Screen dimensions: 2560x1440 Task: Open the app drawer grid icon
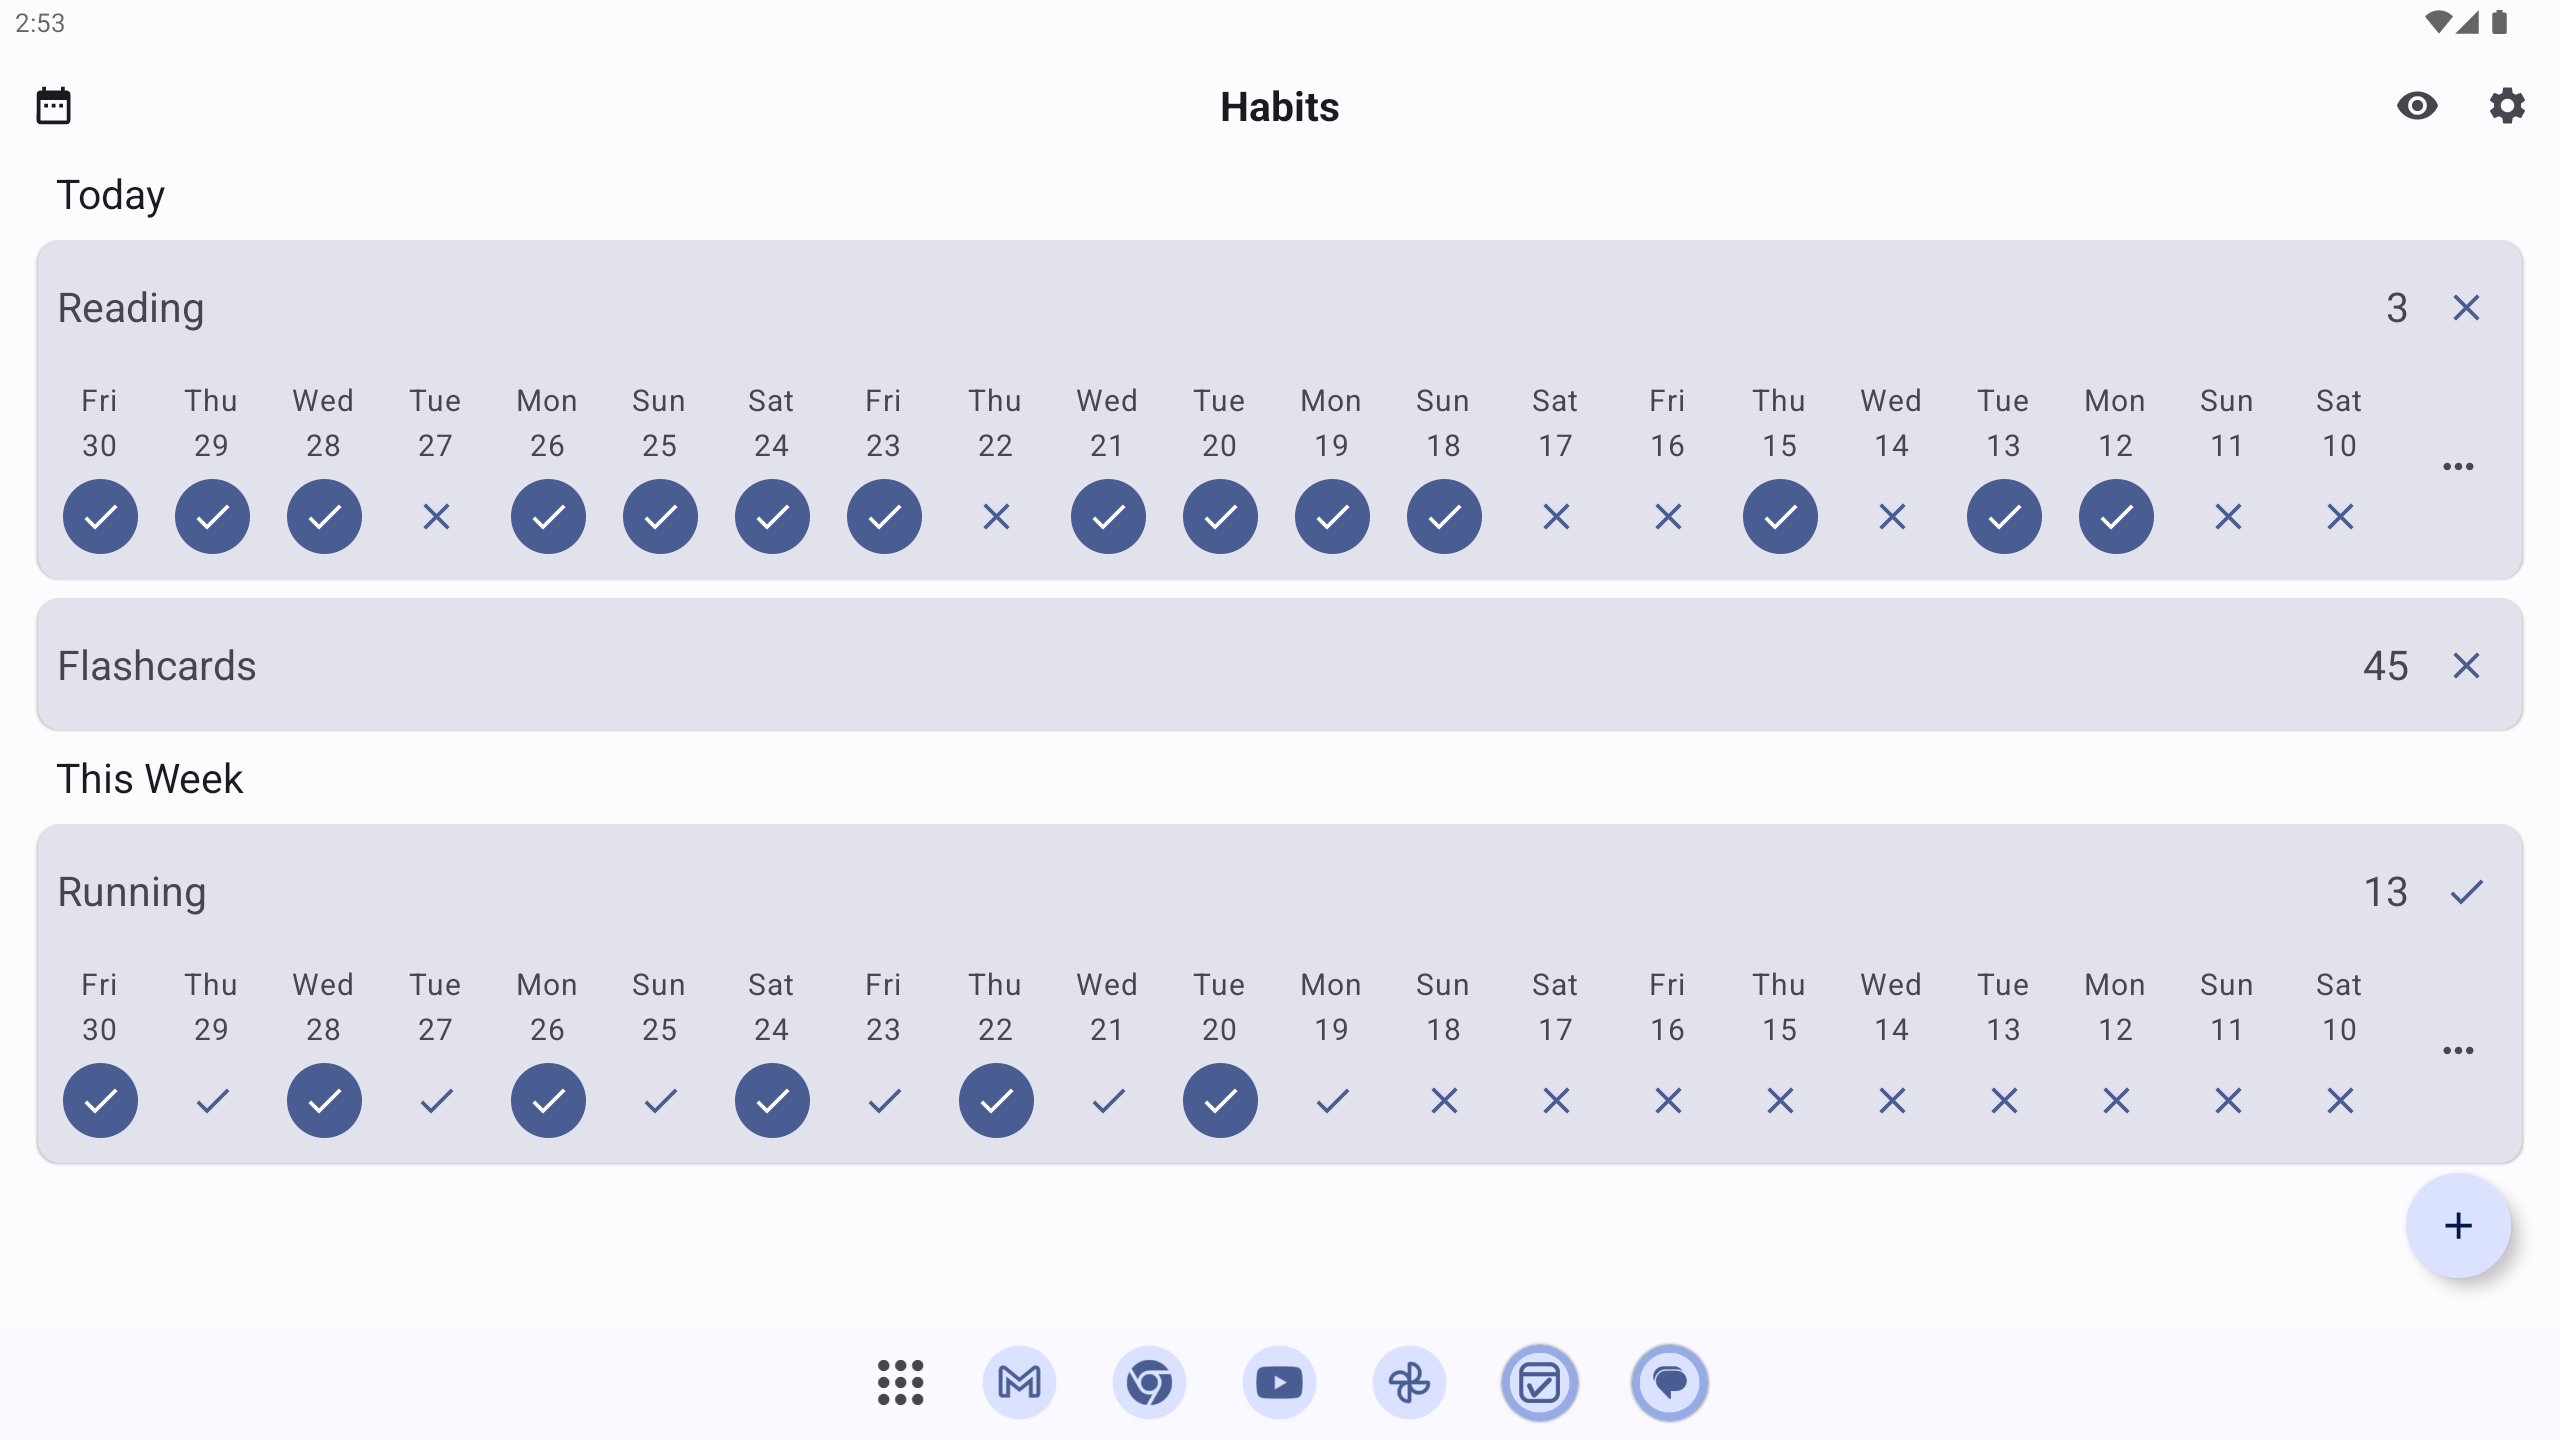click(900, 1383)
